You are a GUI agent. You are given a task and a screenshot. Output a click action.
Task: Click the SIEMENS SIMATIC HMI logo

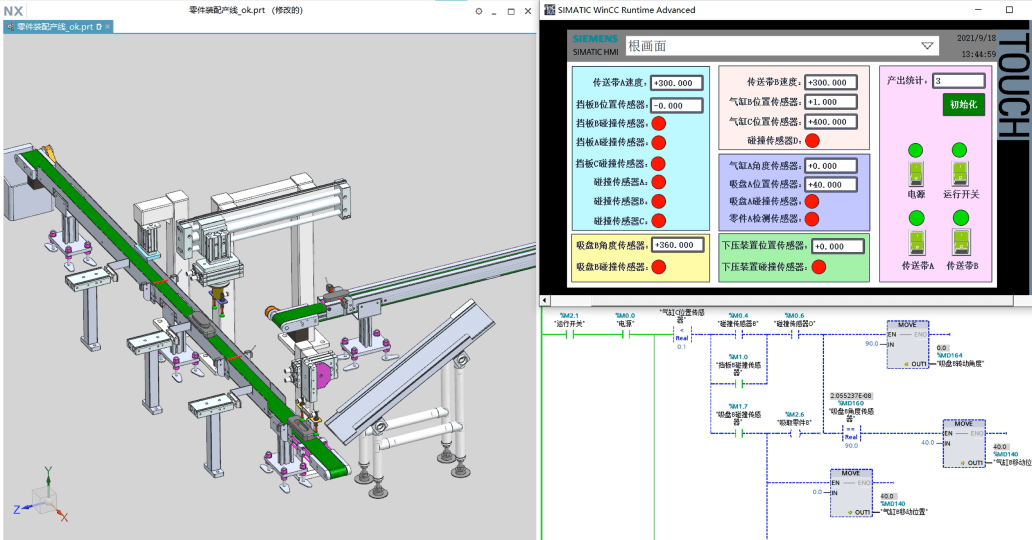coord(595,45)
